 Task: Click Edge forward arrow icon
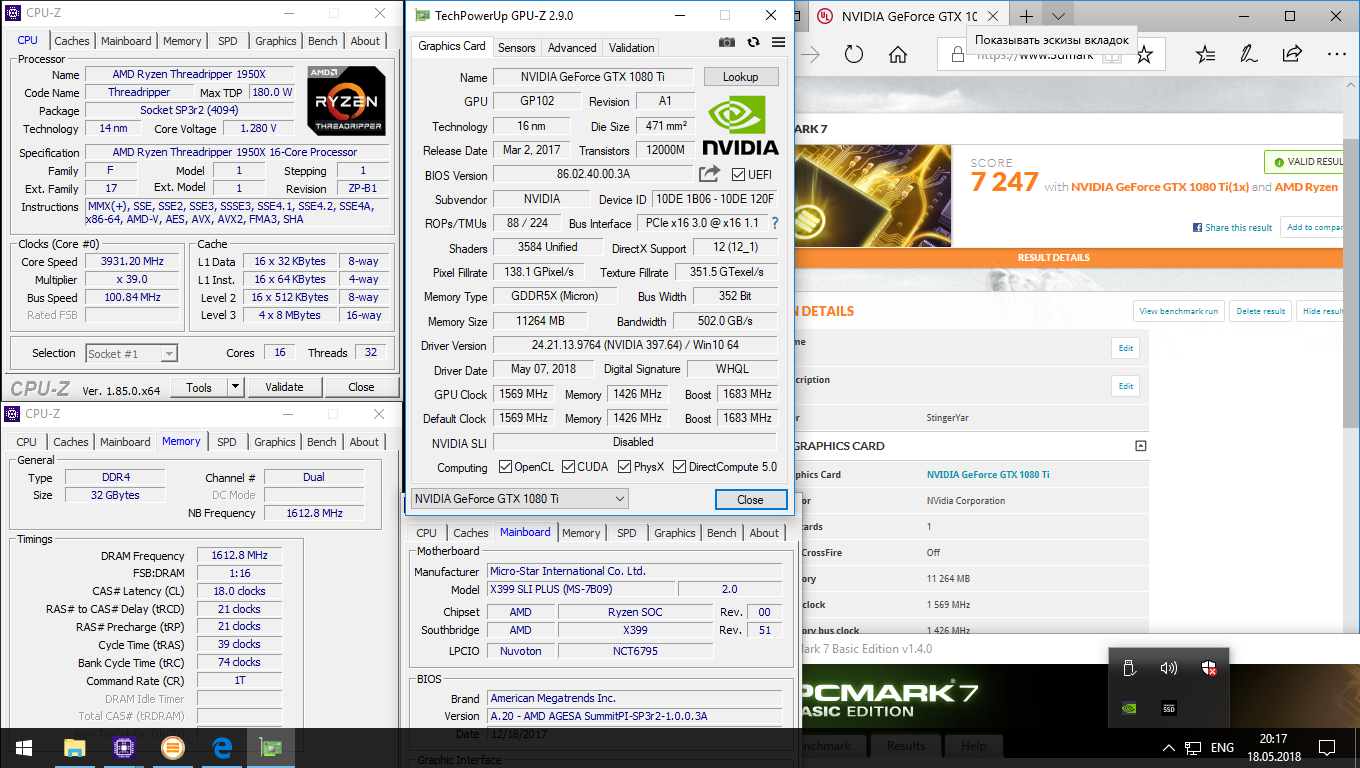coord(812,55)
